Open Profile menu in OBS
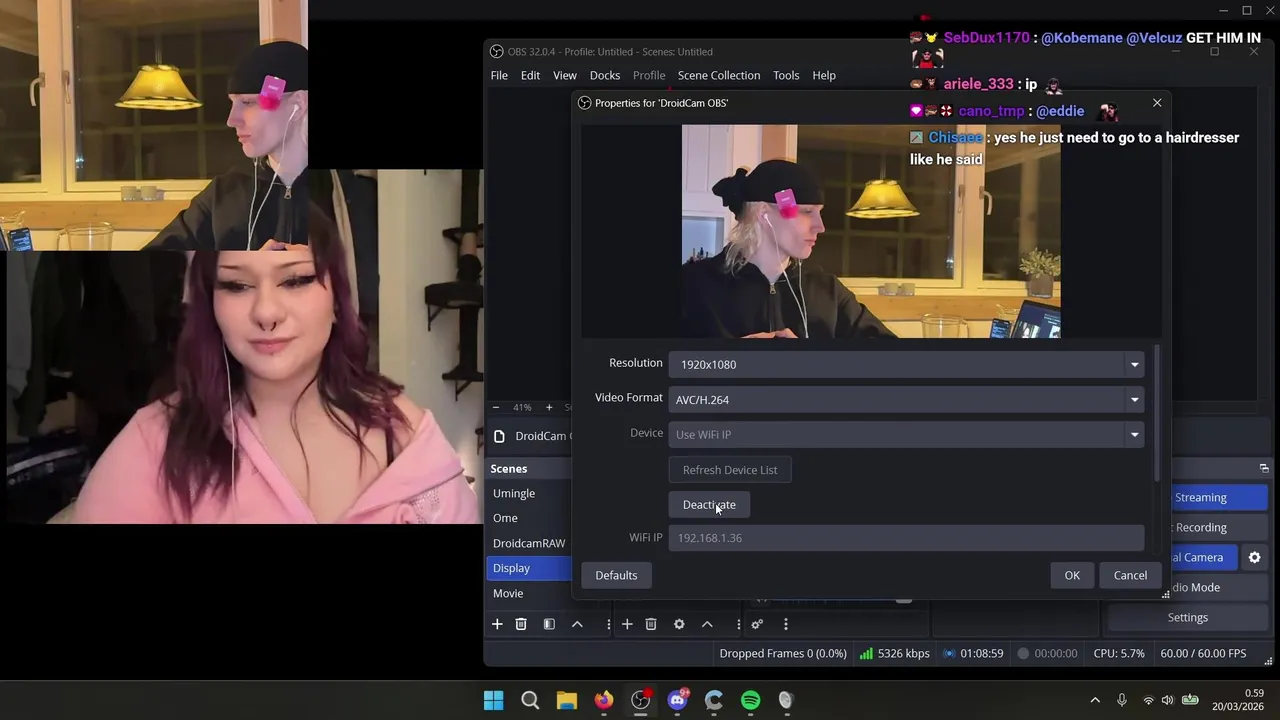 click(649, 75)
